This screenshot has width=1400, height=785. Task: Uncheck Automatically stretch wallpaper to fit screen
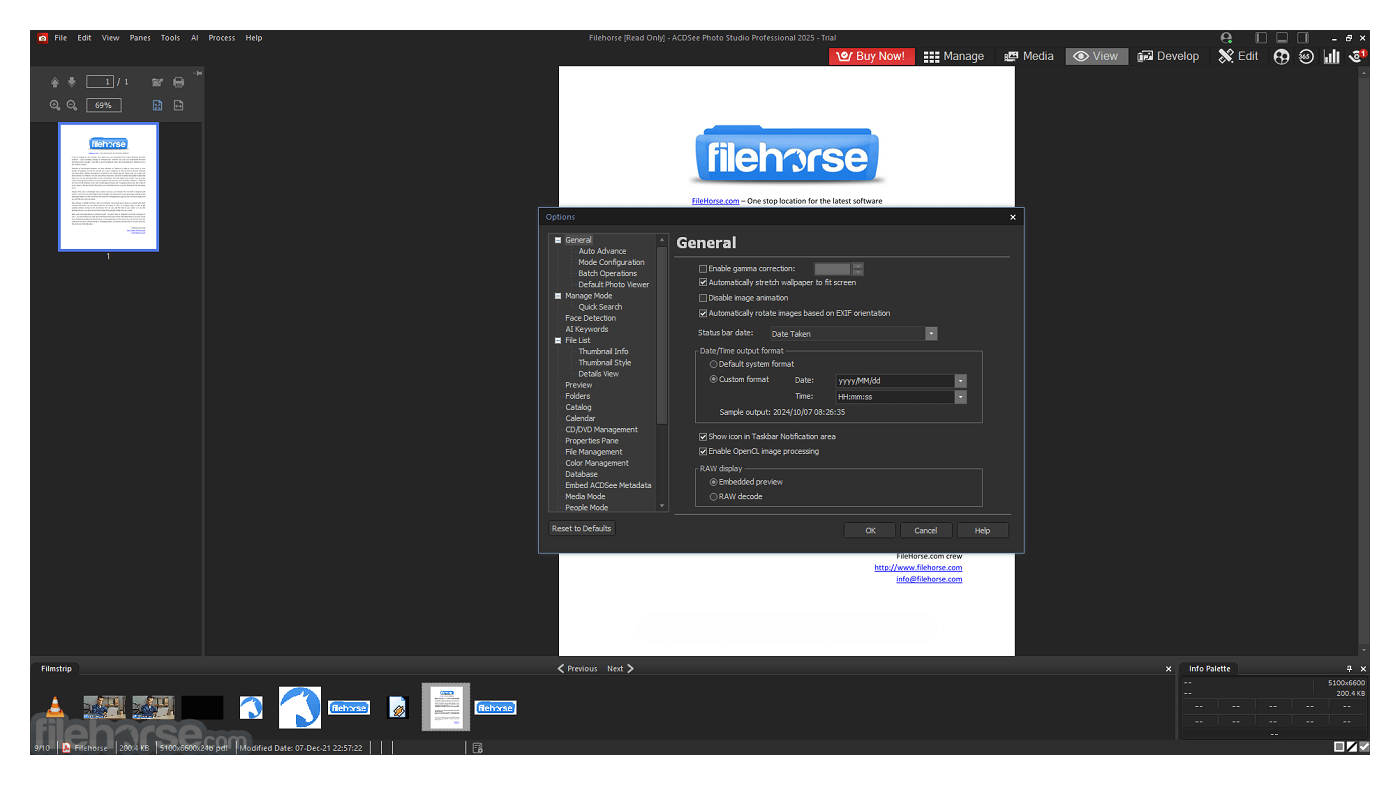click(702, 283)
